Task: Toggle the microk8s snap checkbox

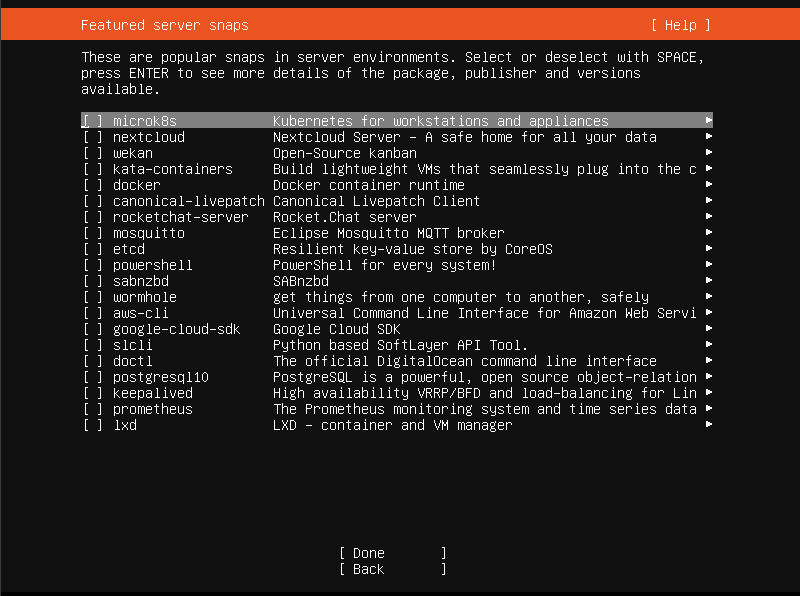Action: tap(93, 121)
